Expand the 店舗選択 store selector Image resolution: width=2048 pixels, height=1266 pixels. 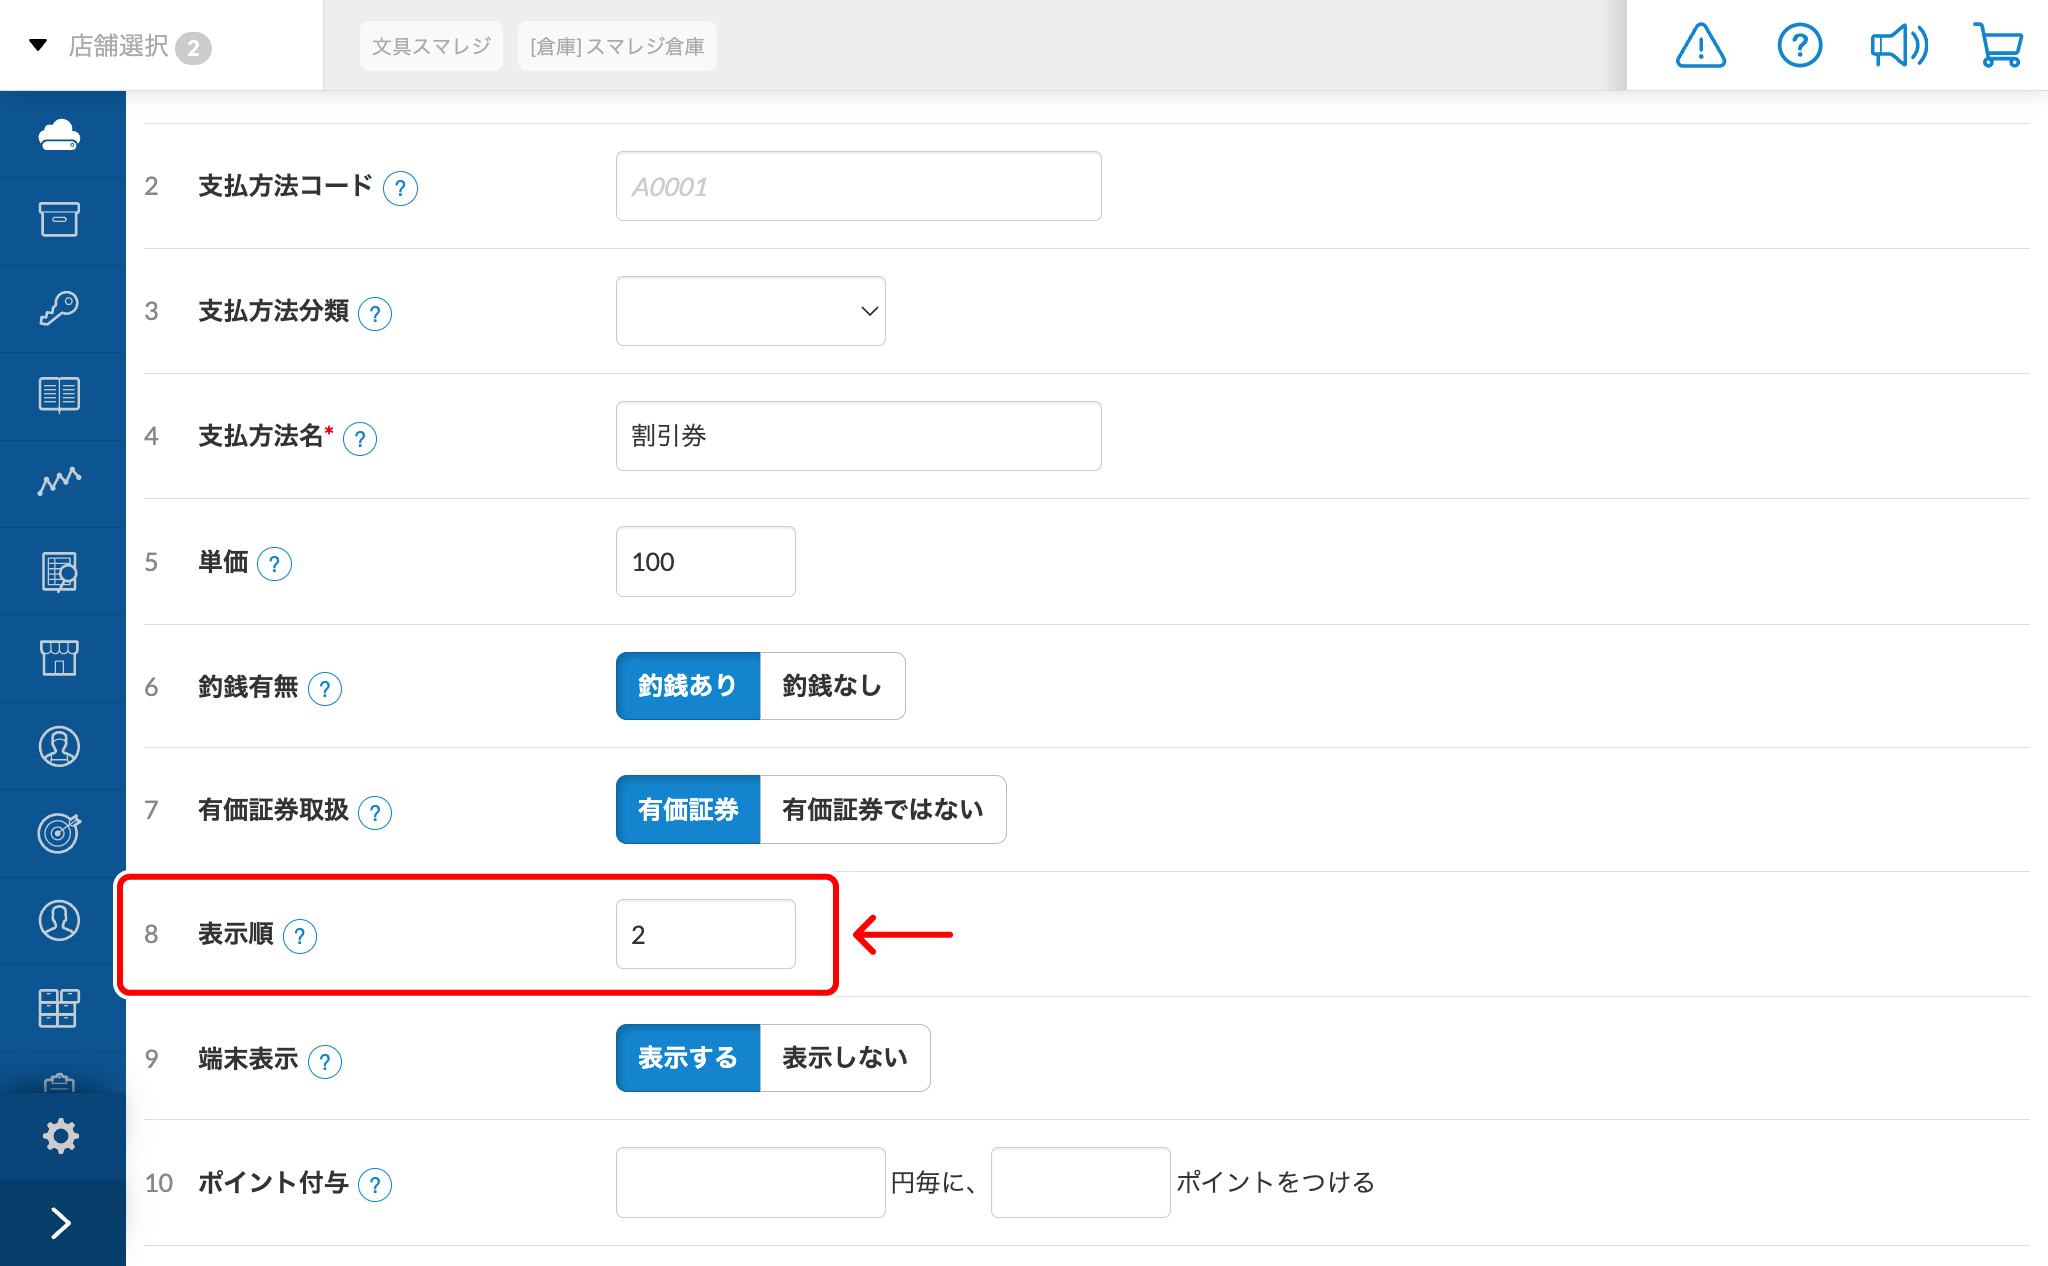tap(120, 46)
